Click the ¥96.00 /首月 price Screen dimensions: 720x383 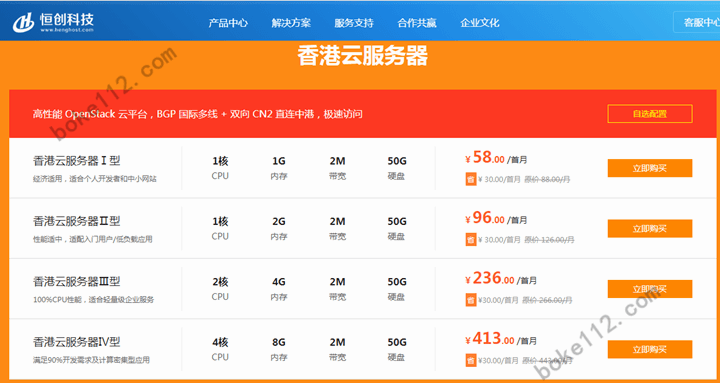496,218
